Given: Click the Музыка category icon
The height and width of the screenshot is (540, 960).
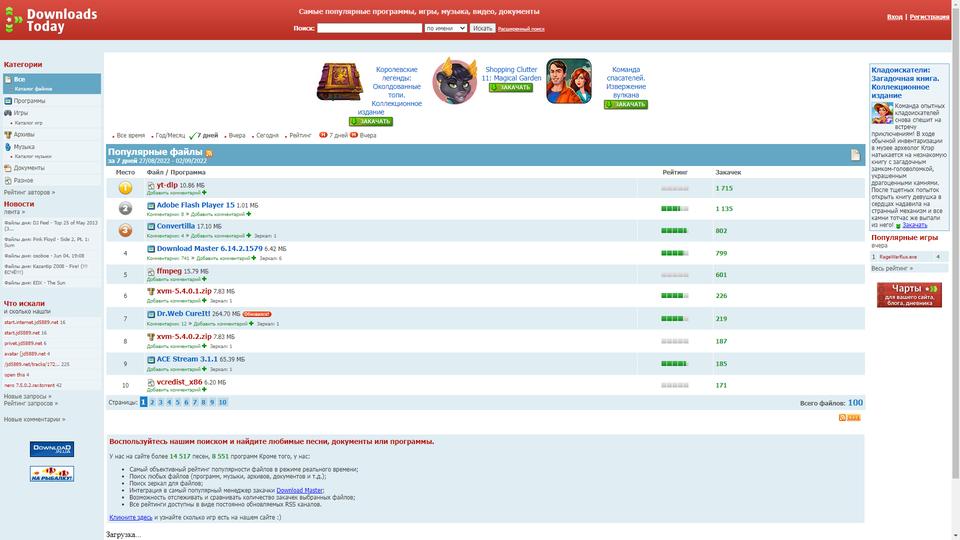Looking at the screenshot, I should 8,147.
